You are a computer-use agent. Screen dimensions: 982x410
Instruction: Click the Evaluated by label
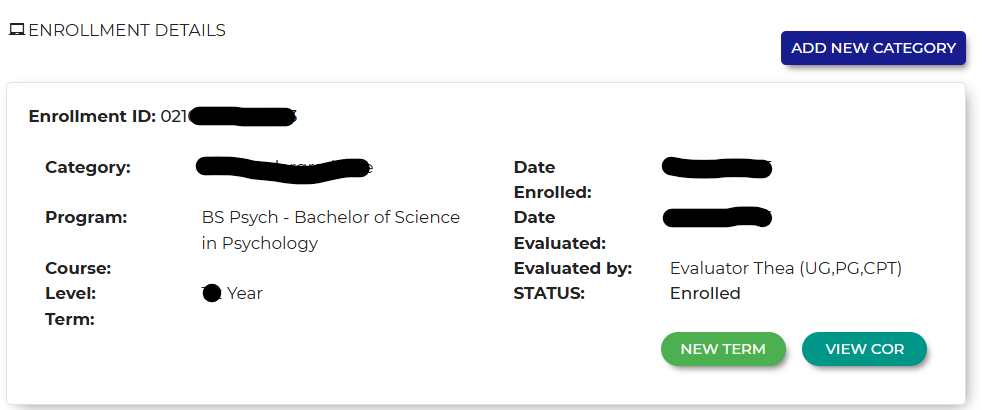coord(573,268)
